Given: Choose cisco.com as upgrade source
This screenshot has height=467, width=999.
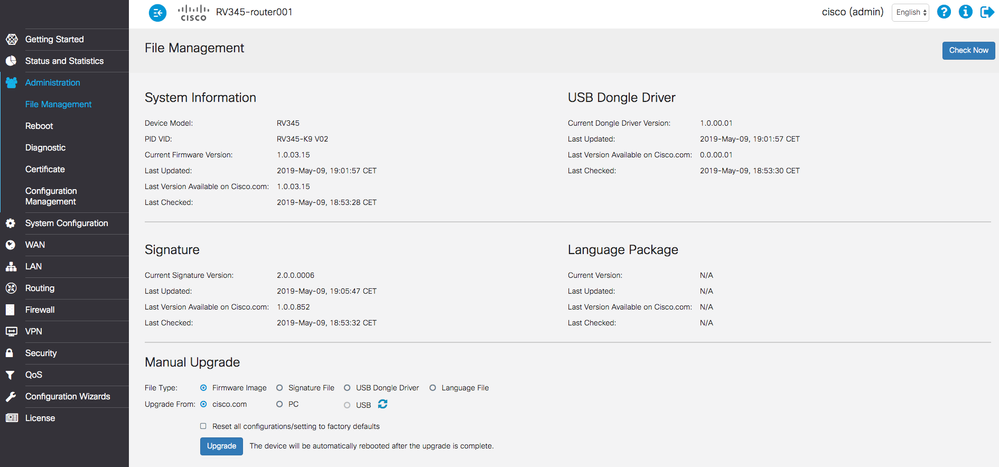Looking at the screenshot, I should 203,404.
